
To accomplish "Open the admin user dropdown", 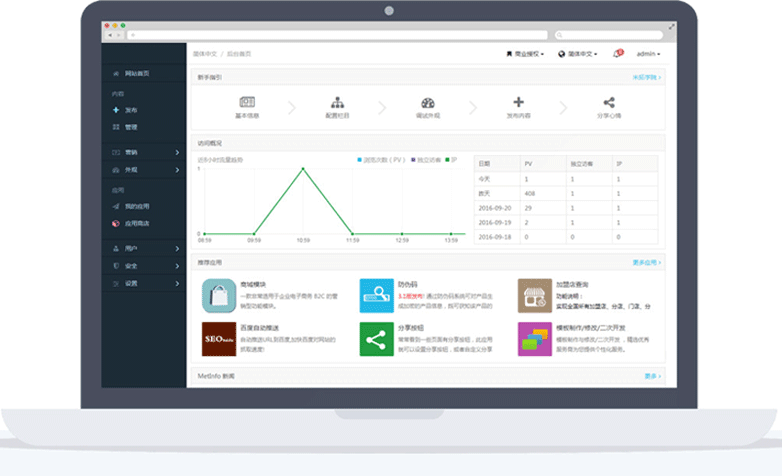I will click(x=648, y=54).
